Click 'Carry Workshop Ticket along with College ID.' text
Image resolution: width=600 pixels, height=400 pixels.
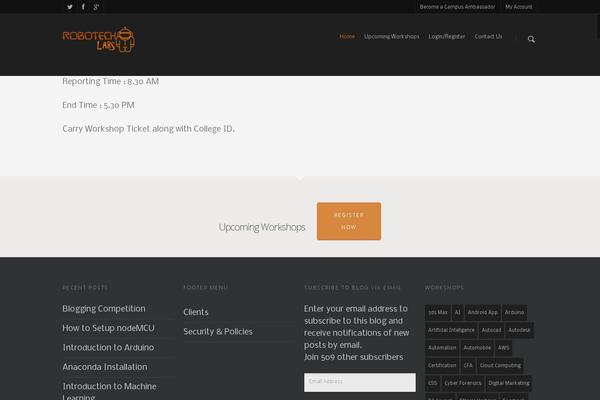(148, 129)
